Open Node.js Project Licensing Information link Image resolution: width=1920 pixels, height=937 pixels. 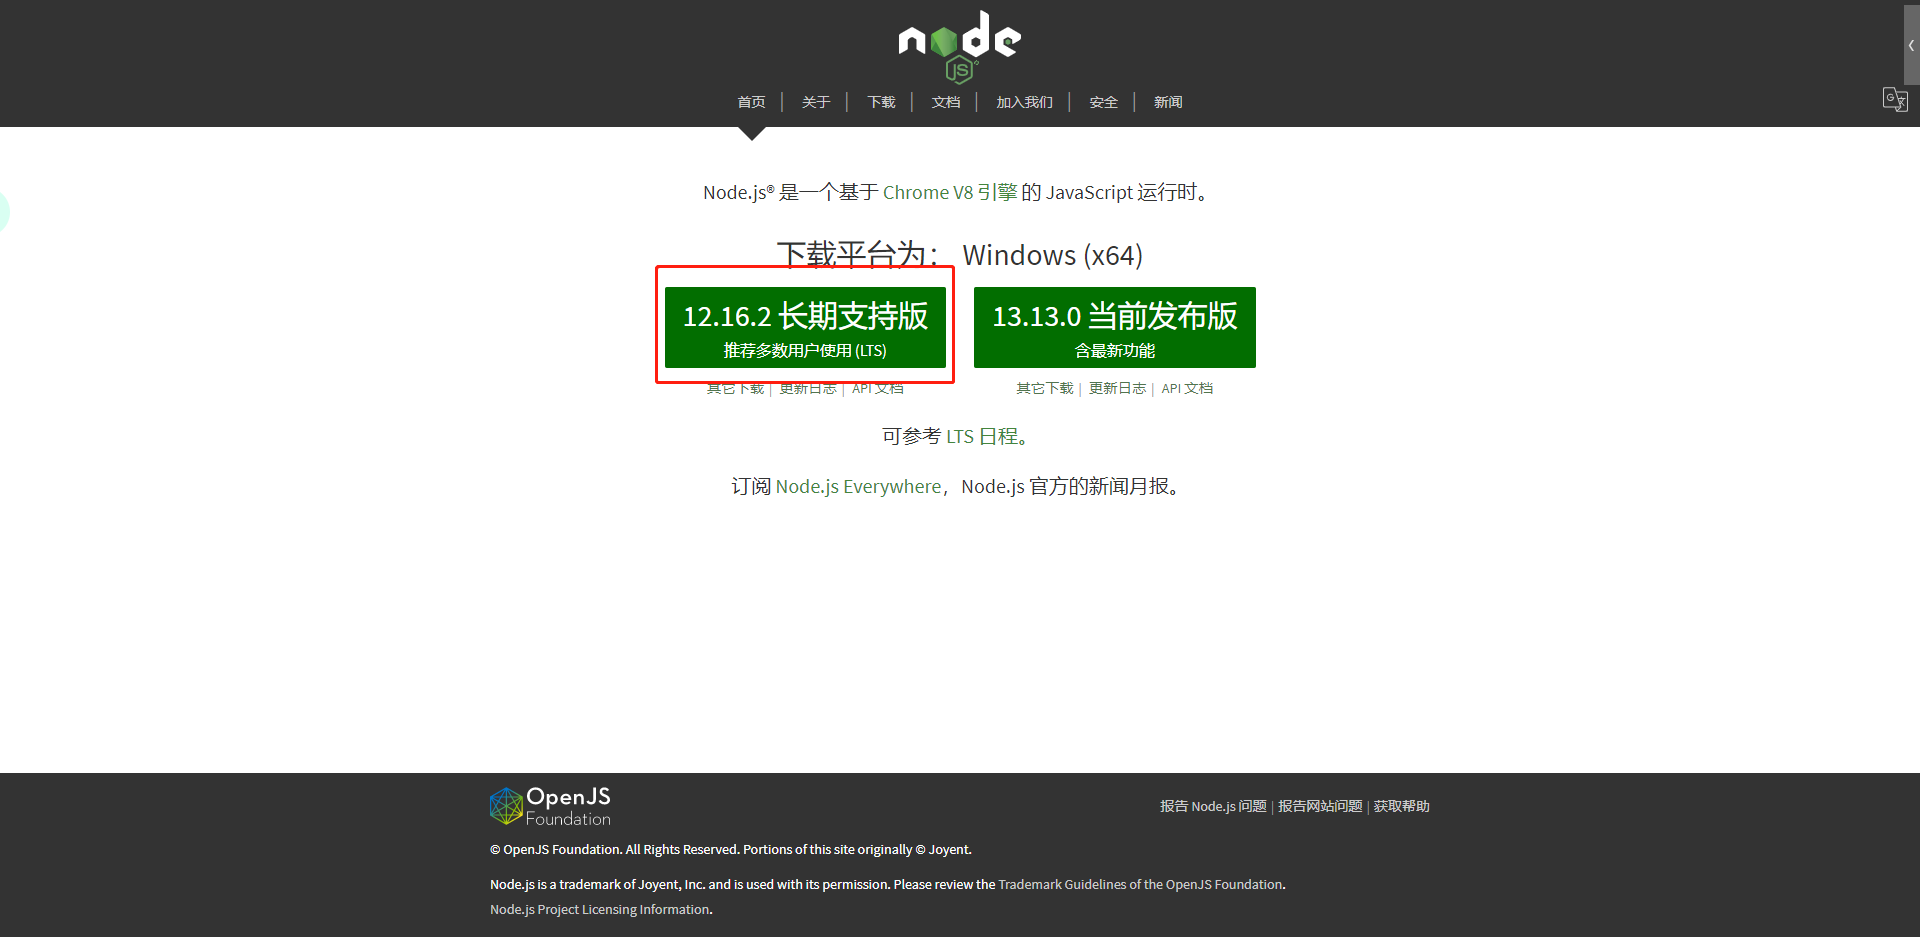coord(600,909)
